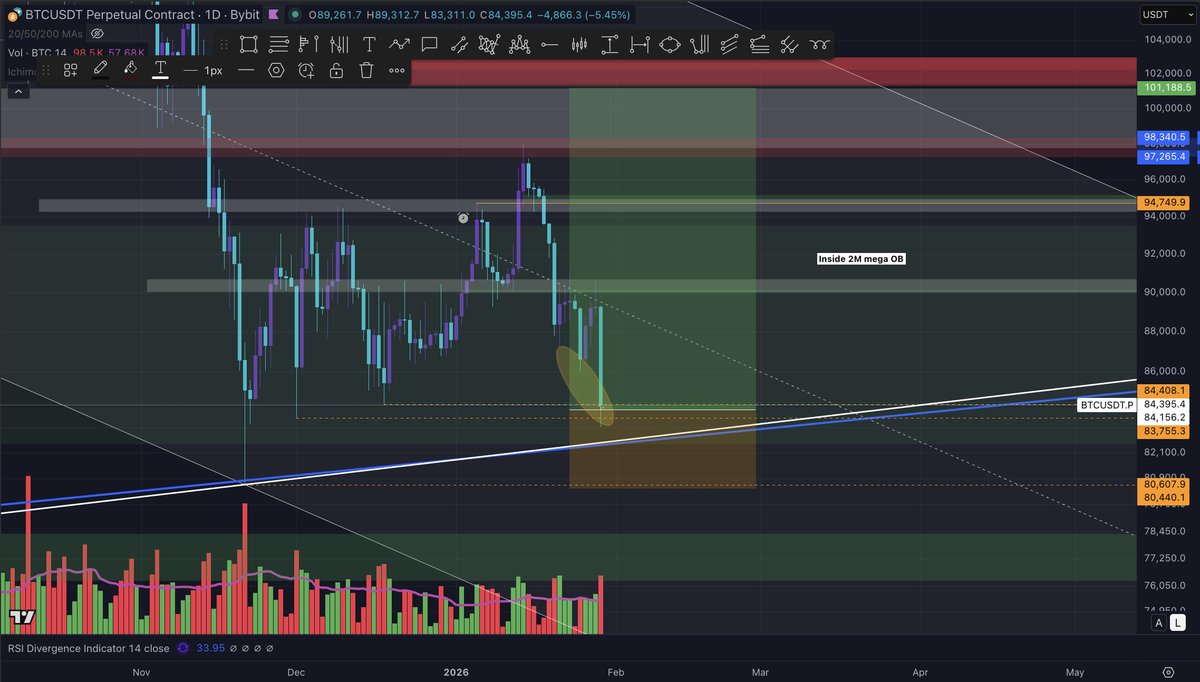Open USDT currency dropdown
The width and height of the screenshot is (1200, 682).
point(1168,14)
